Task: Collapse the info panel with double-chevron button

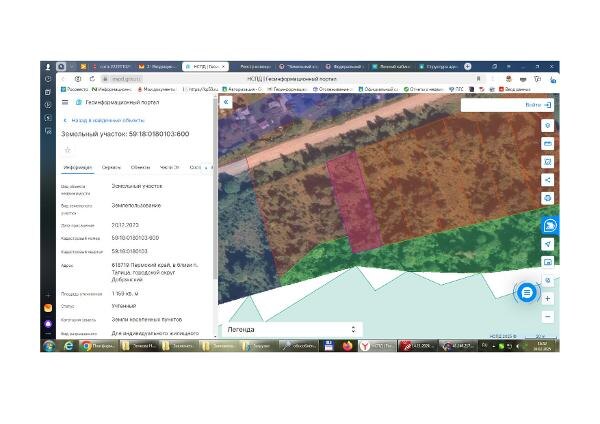Action: pos(226,102)
